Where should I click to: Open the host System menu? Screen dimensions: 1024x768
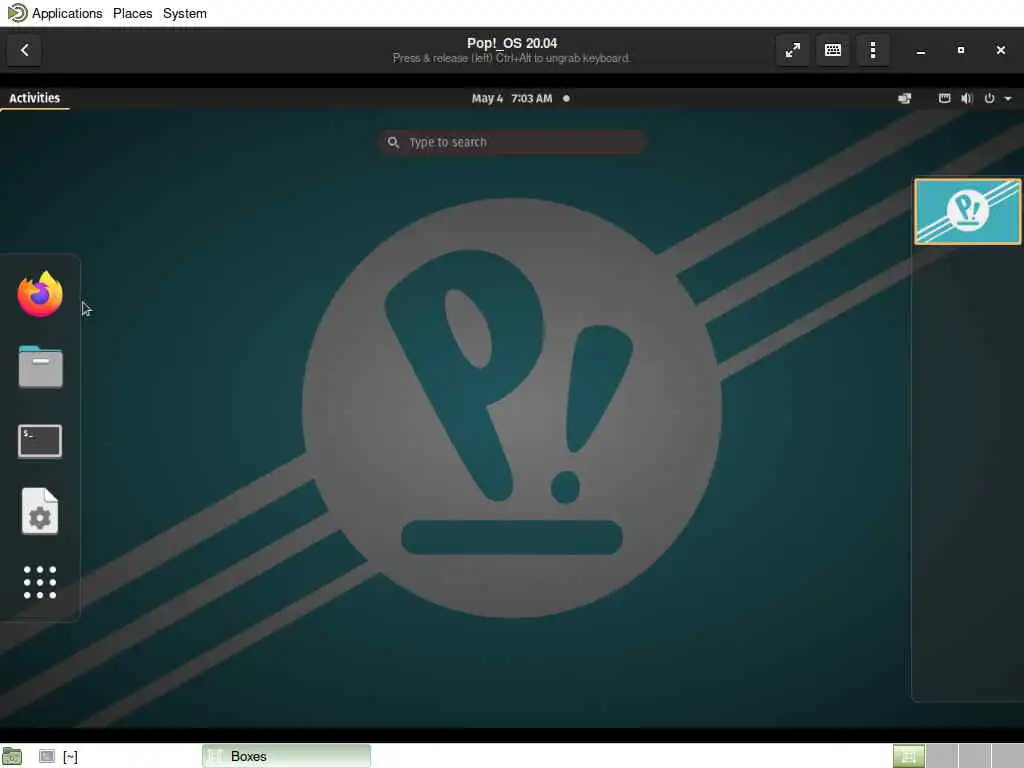(x=185, y=13)
